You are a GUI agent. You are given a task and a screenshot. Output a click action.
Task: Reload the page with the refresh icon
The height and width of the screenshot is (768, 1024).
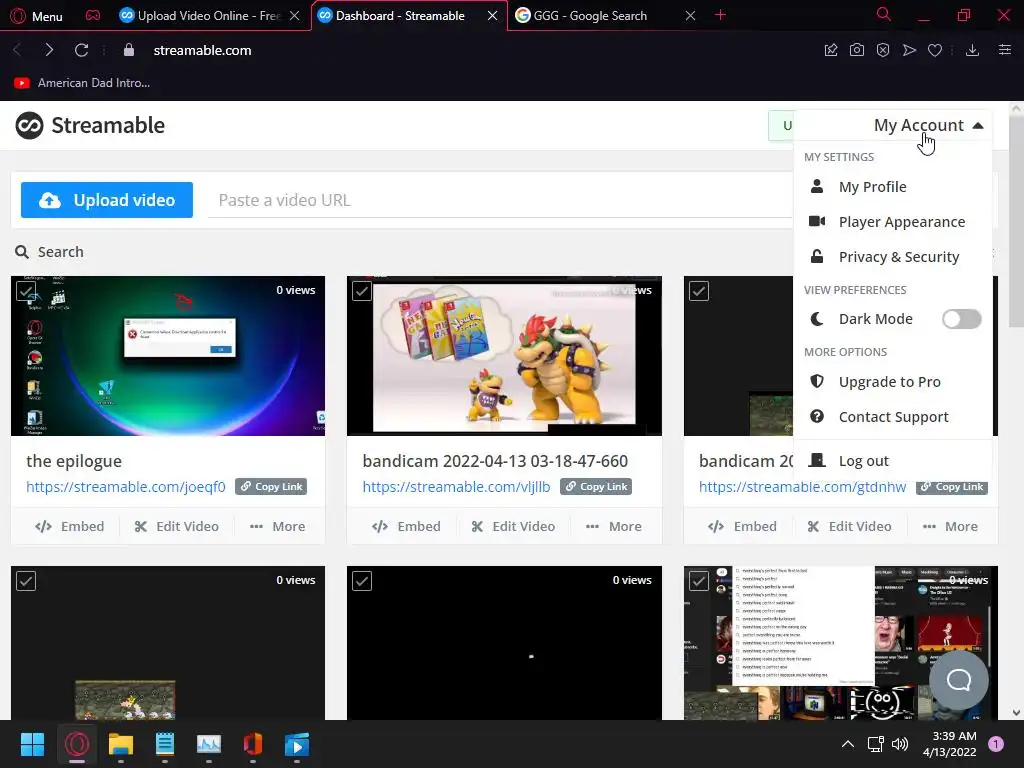pos(81,50)
